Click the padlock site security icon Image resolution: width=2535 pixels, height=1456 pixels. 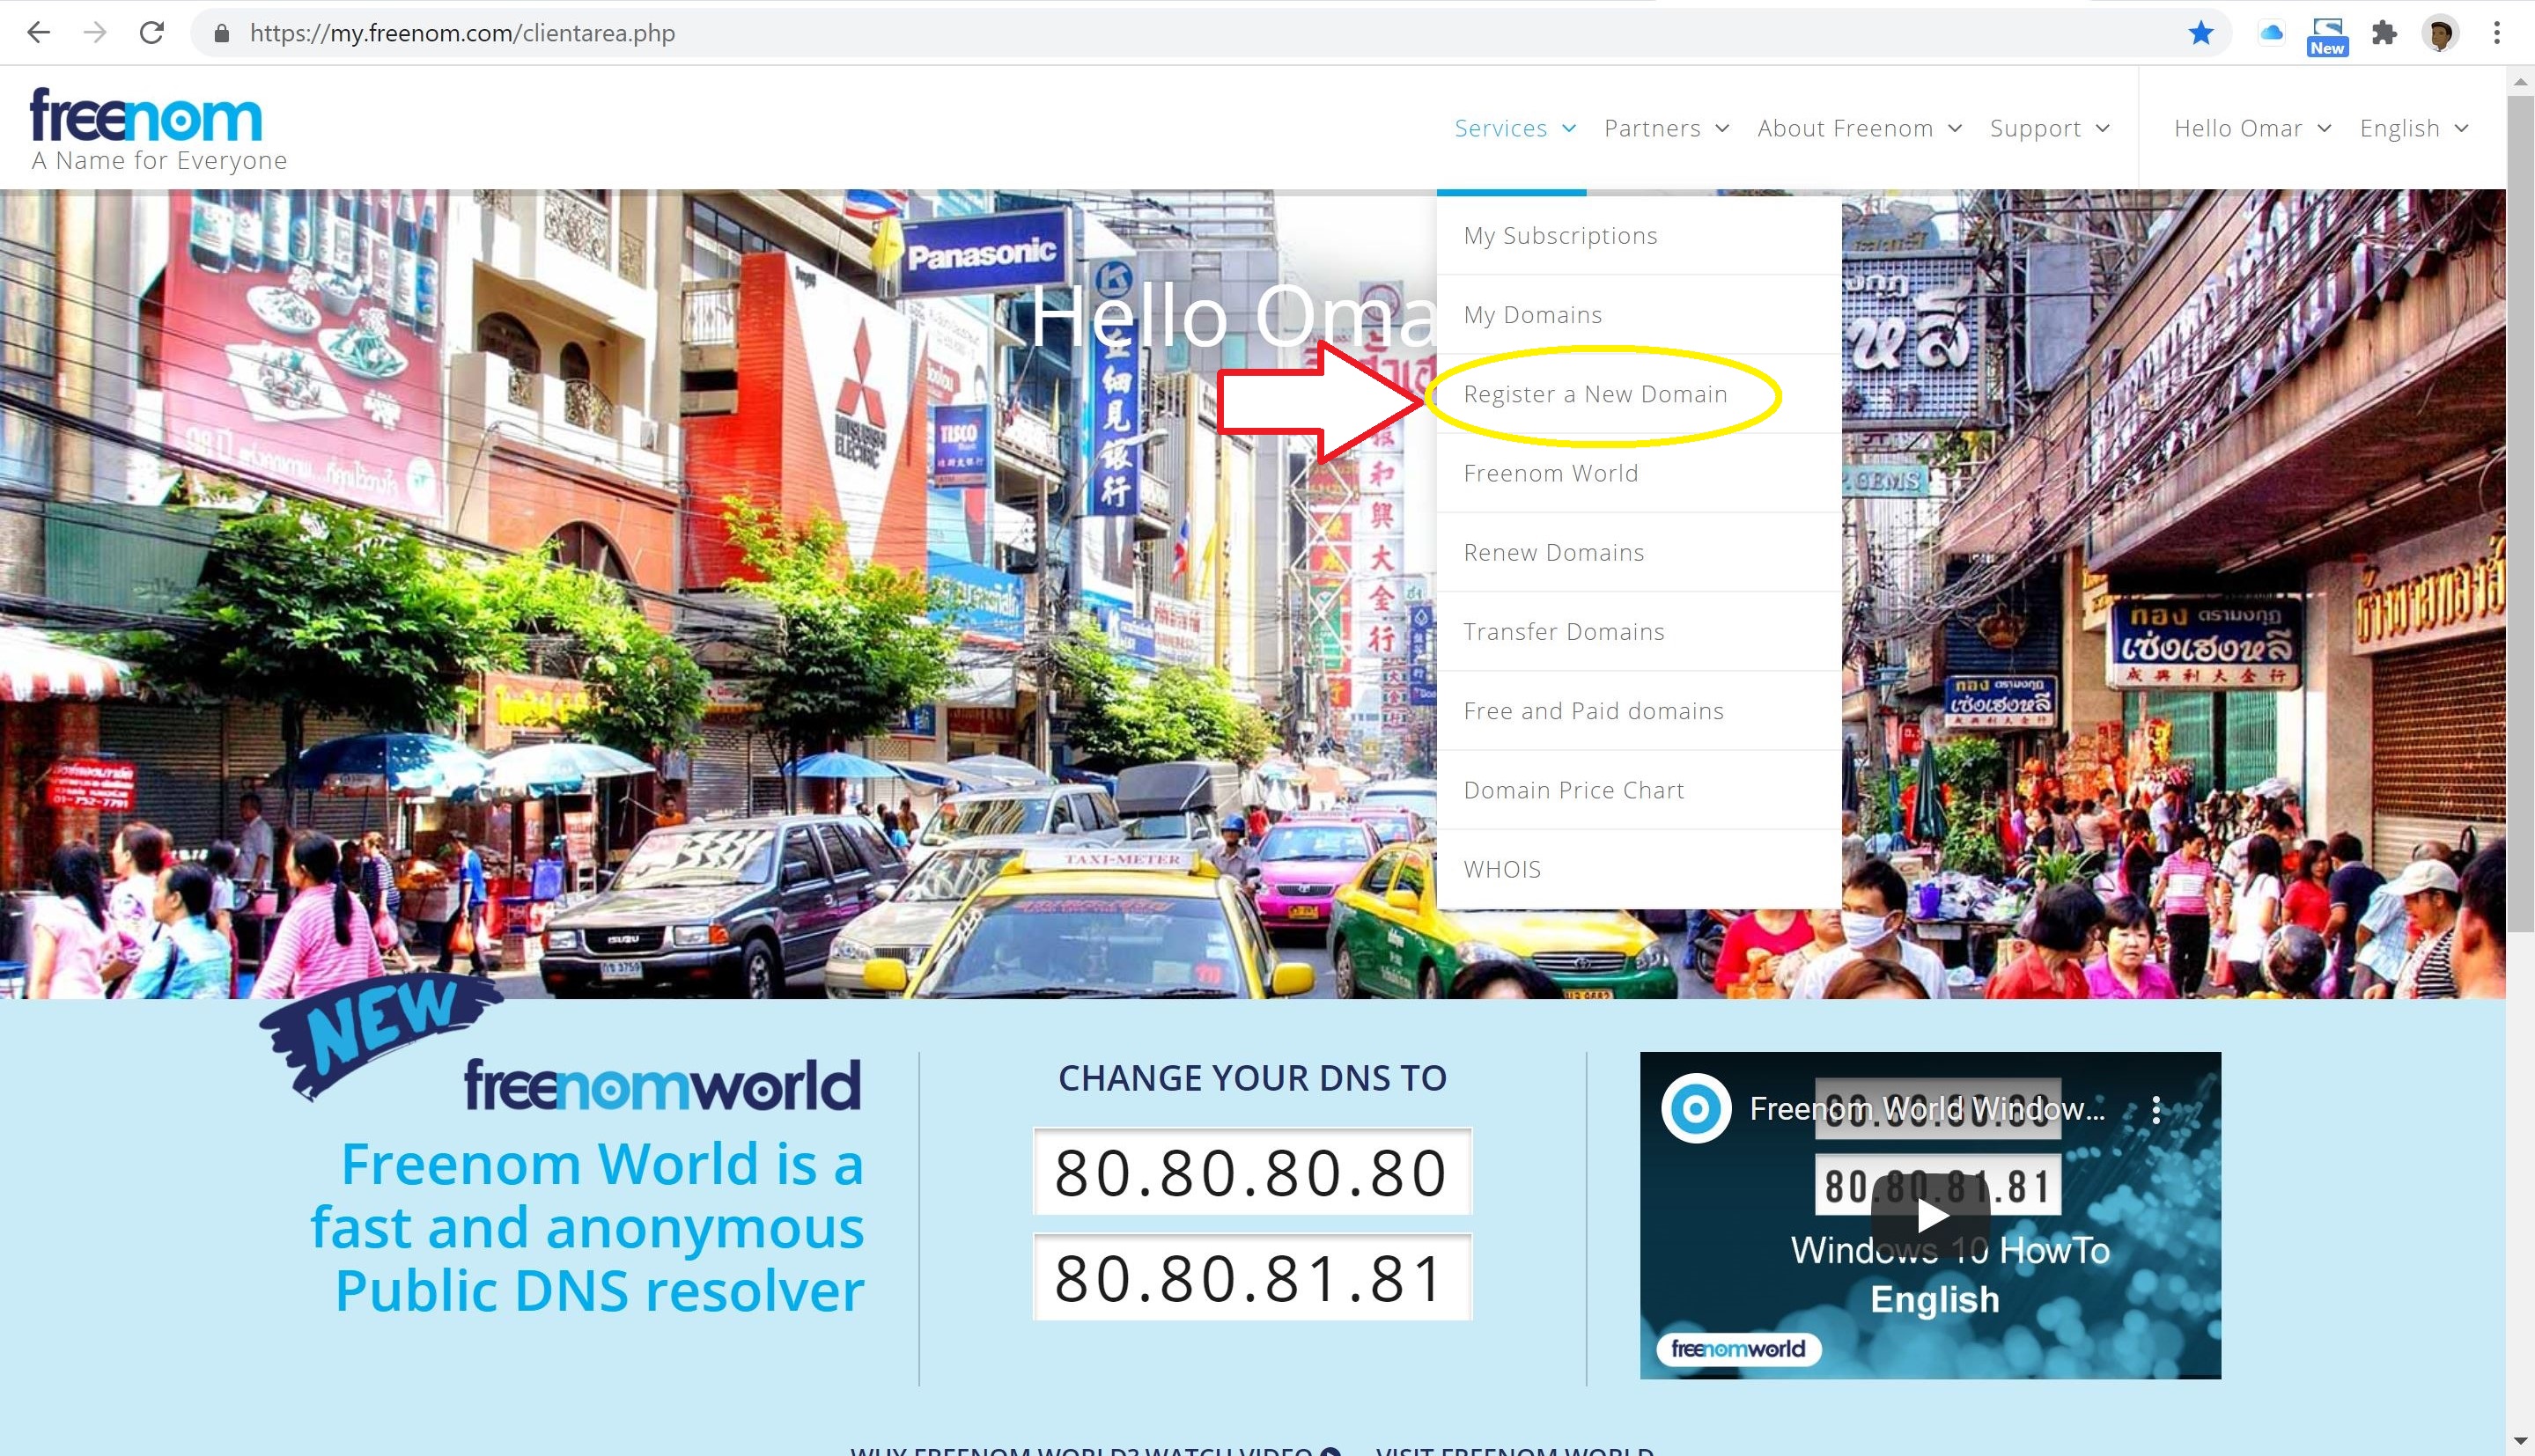point(222,34)
